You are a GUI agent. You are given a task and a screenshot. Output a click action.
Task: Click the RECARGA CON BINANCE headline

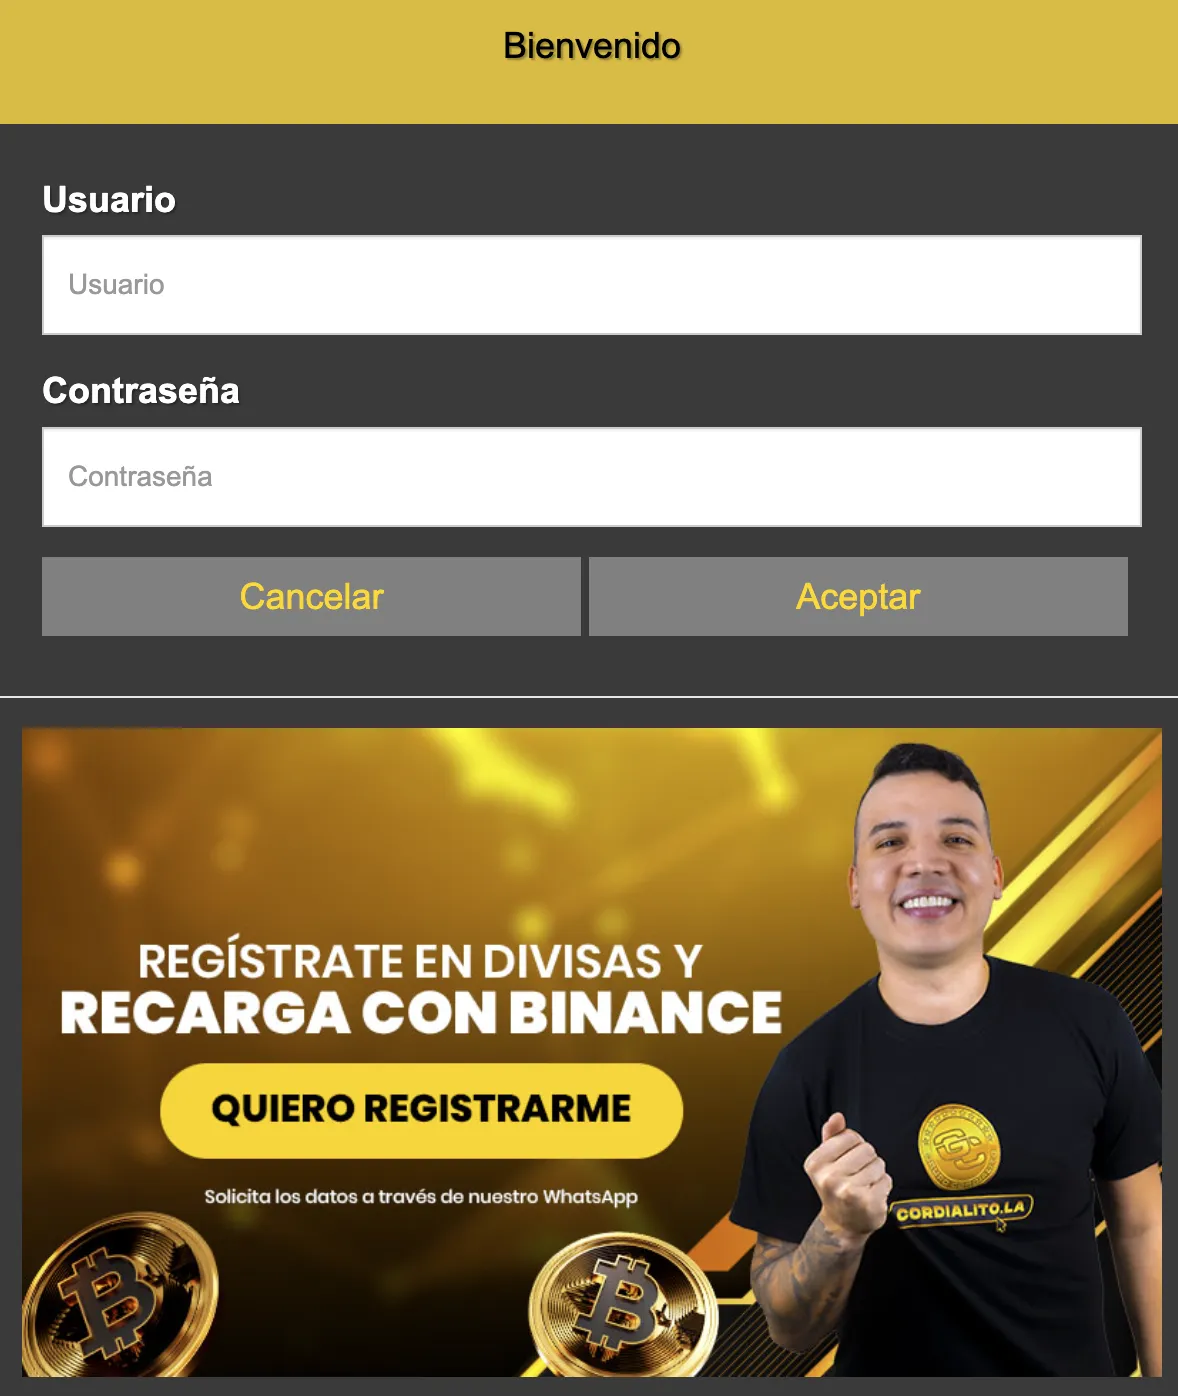tap(421, 1012)
